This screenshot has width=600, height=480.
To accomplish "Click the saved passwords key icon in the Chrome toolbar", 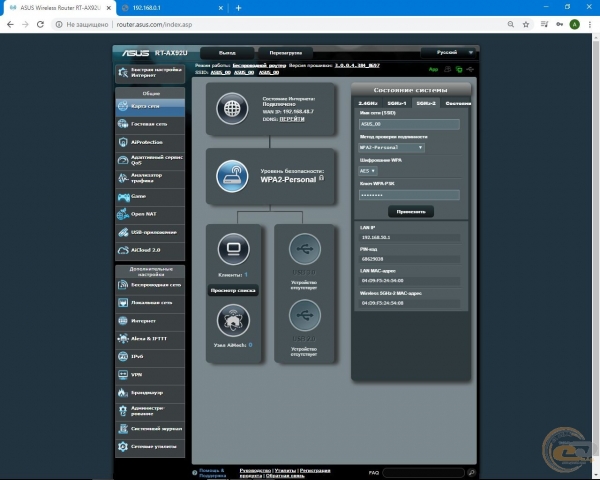I will 559,24.
